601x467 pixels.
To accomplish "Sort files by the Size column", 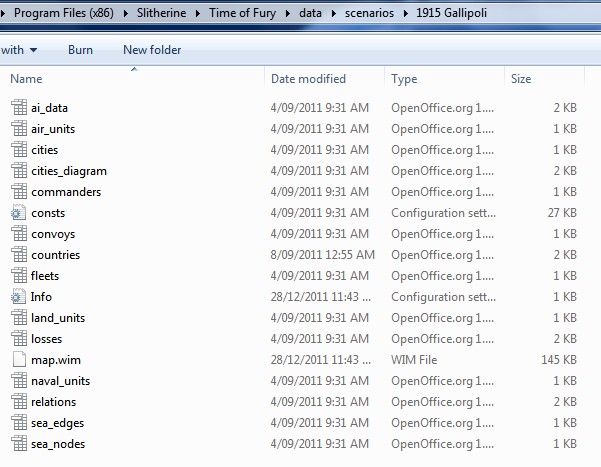I will point(521,79).
